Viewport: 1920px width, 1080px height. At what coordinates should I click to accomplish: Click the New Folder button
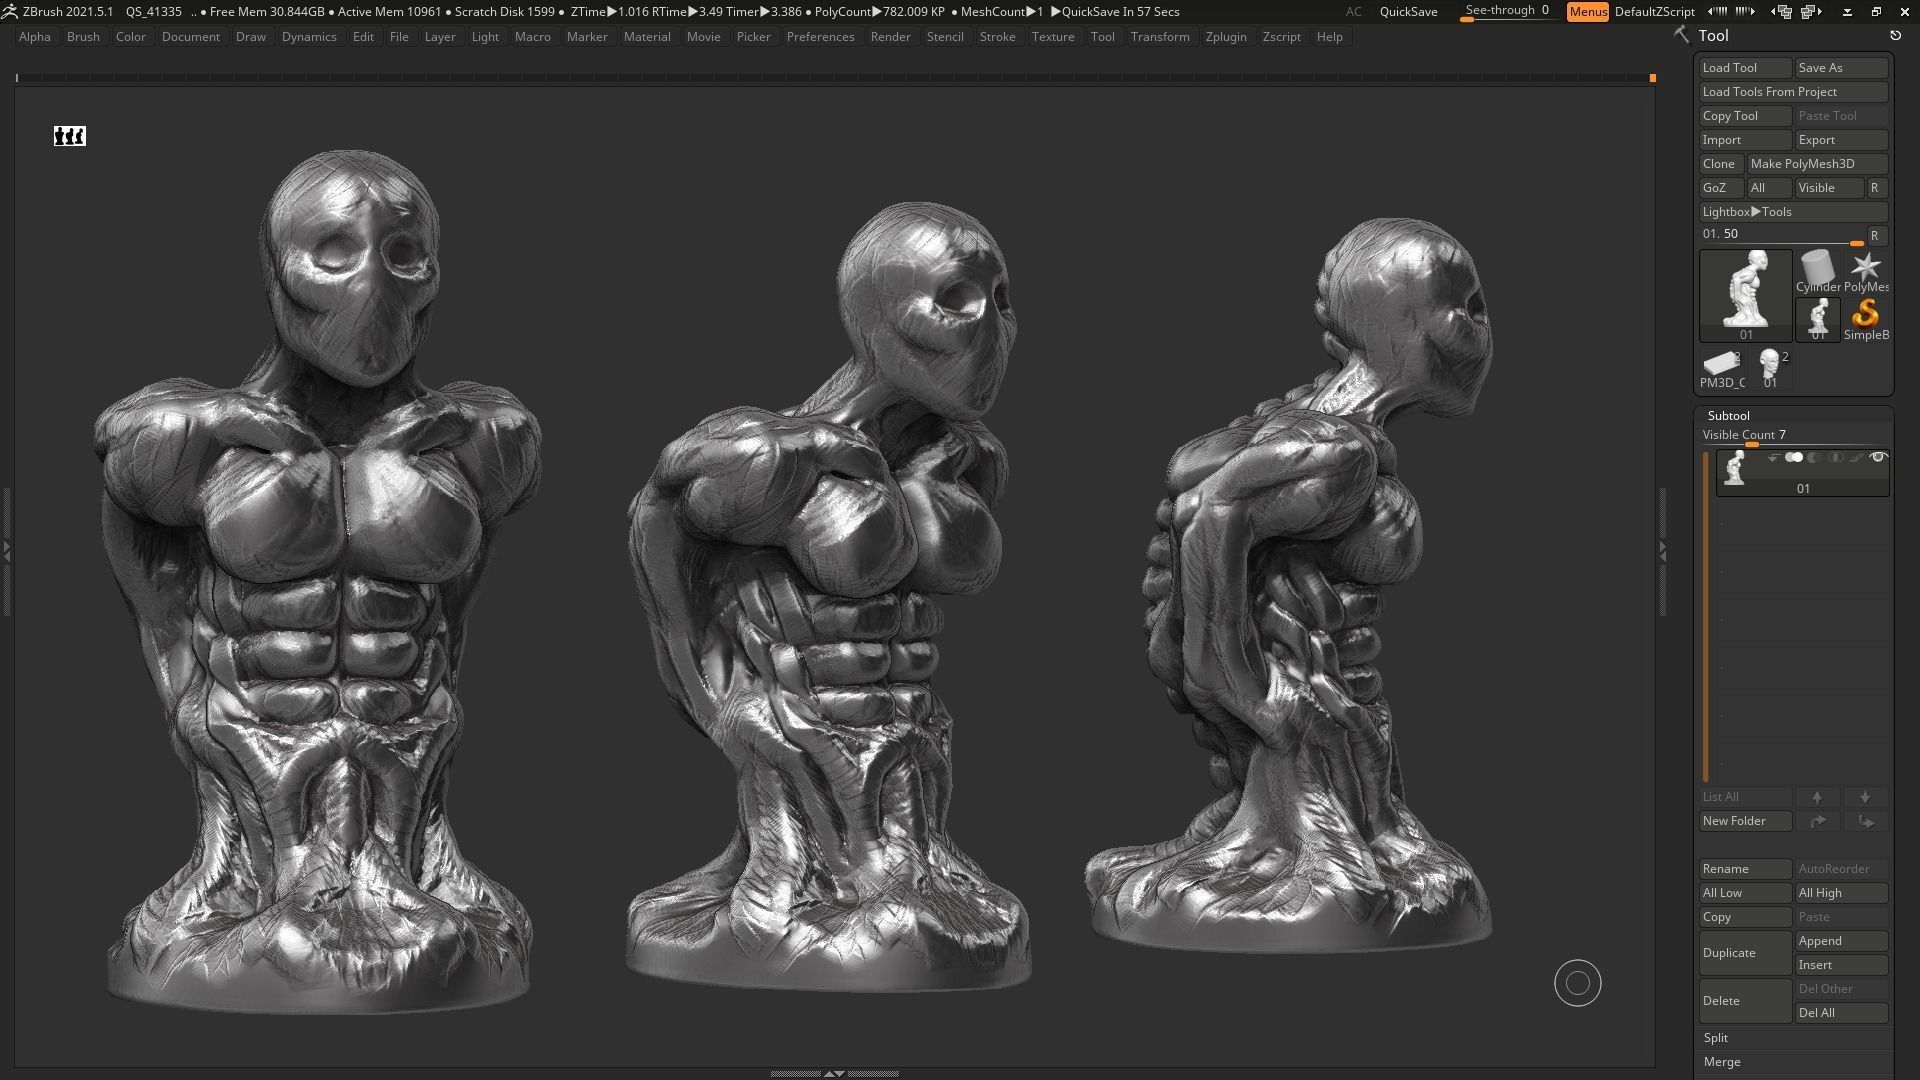click(1745, 821)
